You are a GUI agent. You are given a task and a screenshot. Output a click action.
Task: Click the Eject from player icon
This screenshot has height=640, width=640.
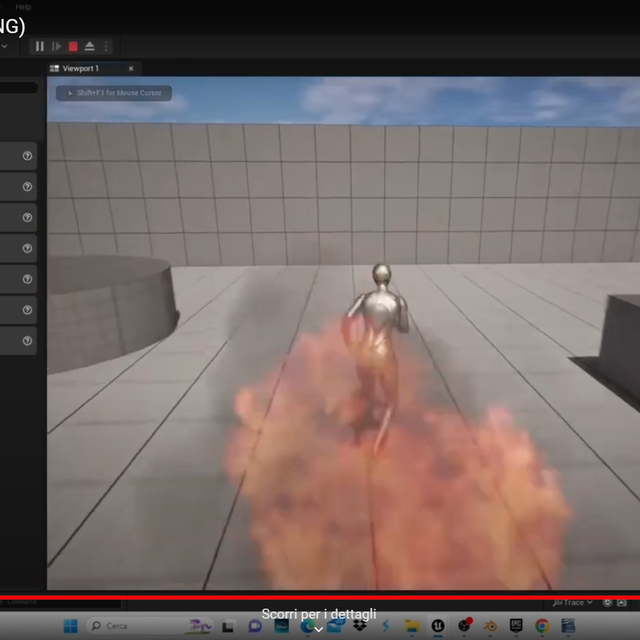click(90, 46)
